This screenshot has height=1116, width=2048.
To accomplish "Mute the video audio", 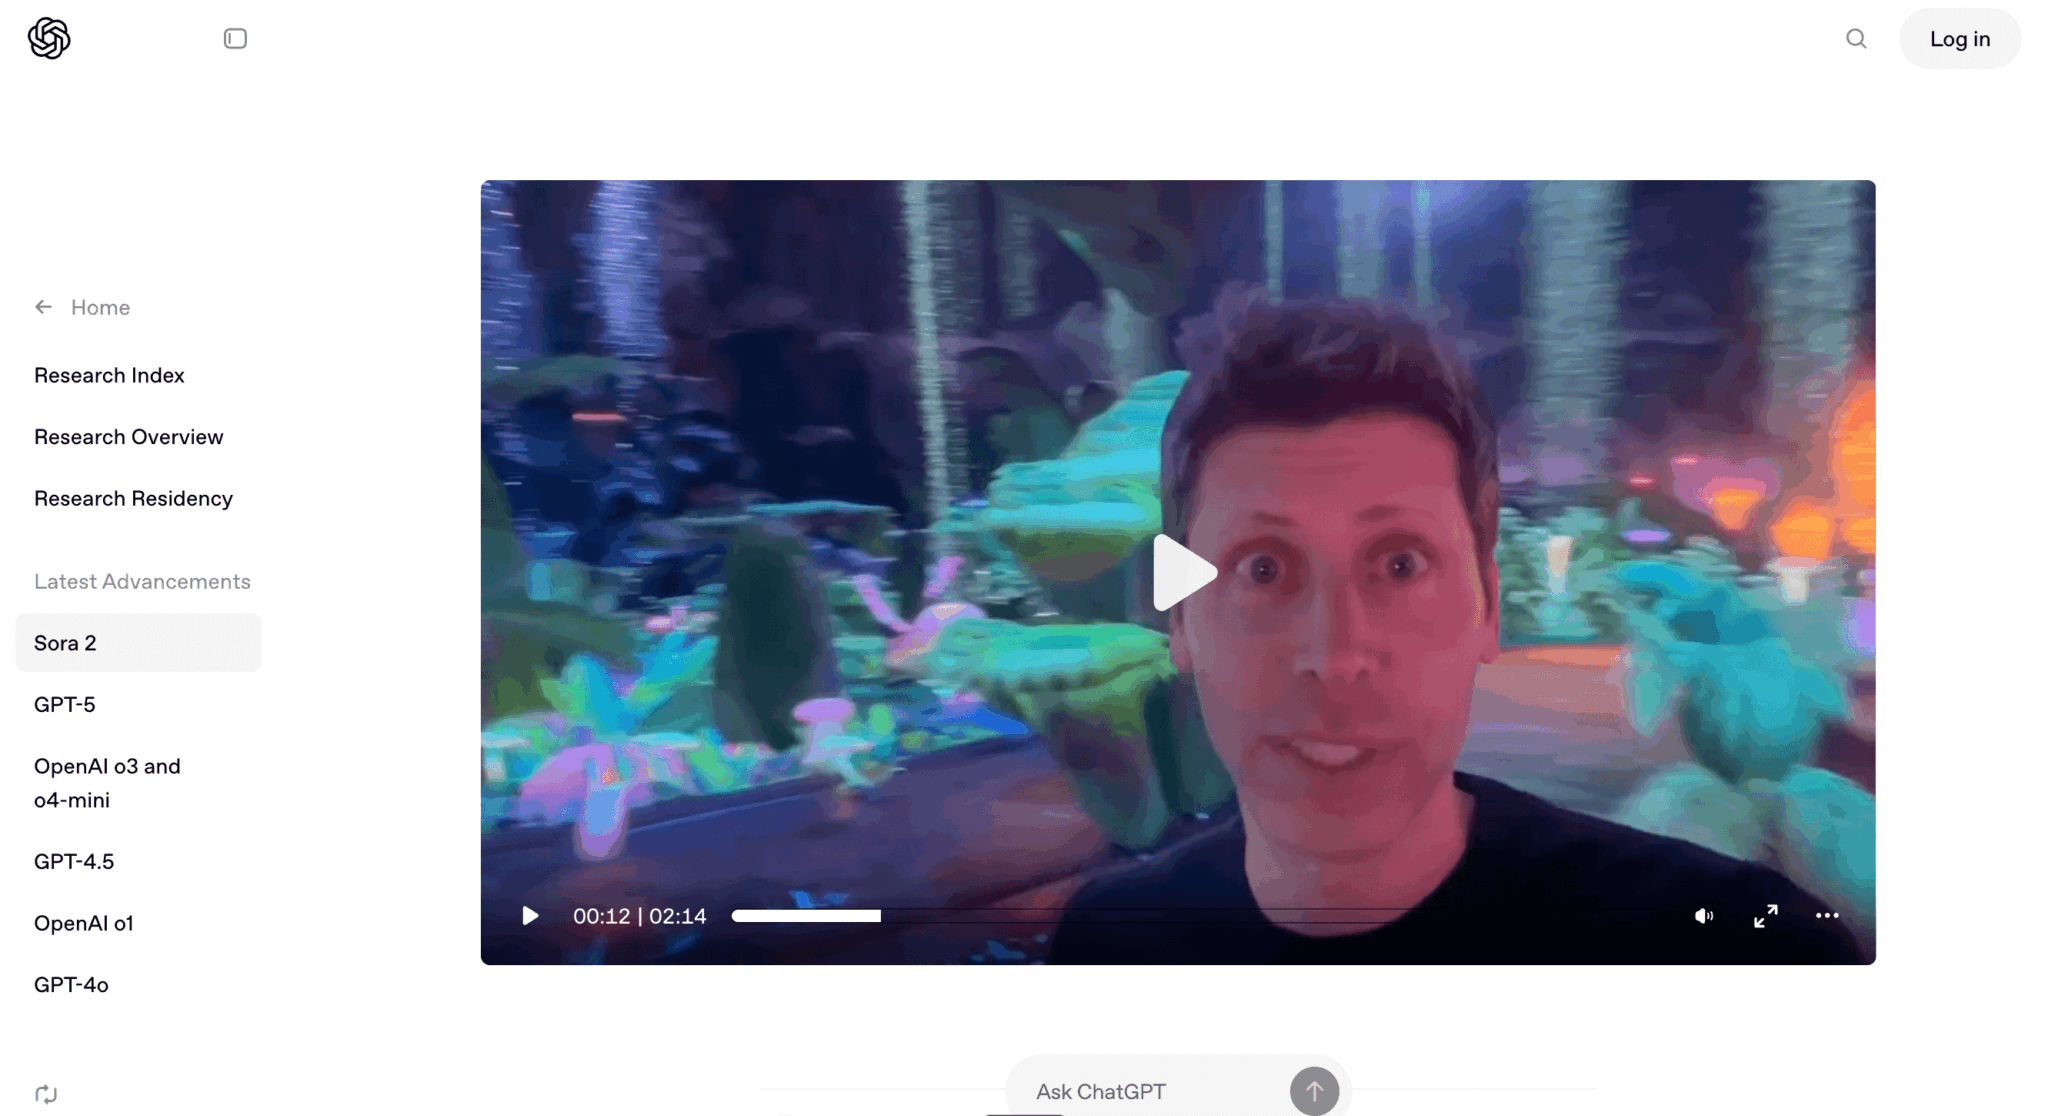I will coord(1705,915).
